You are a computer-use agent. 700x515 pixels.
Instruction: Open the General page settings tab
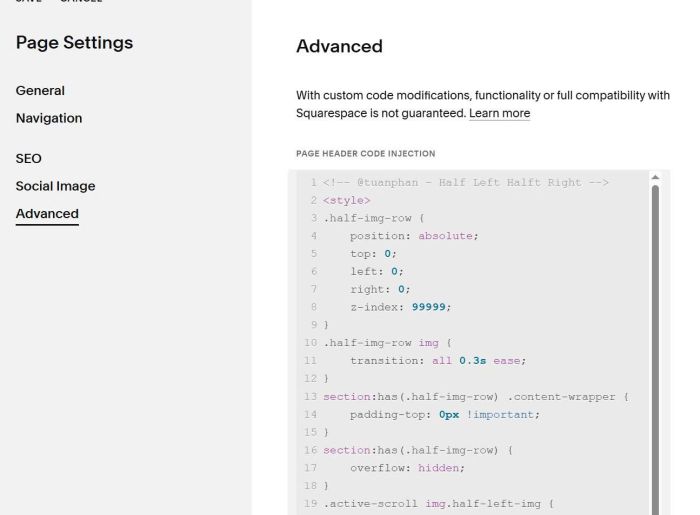click(x=40, y=91)
